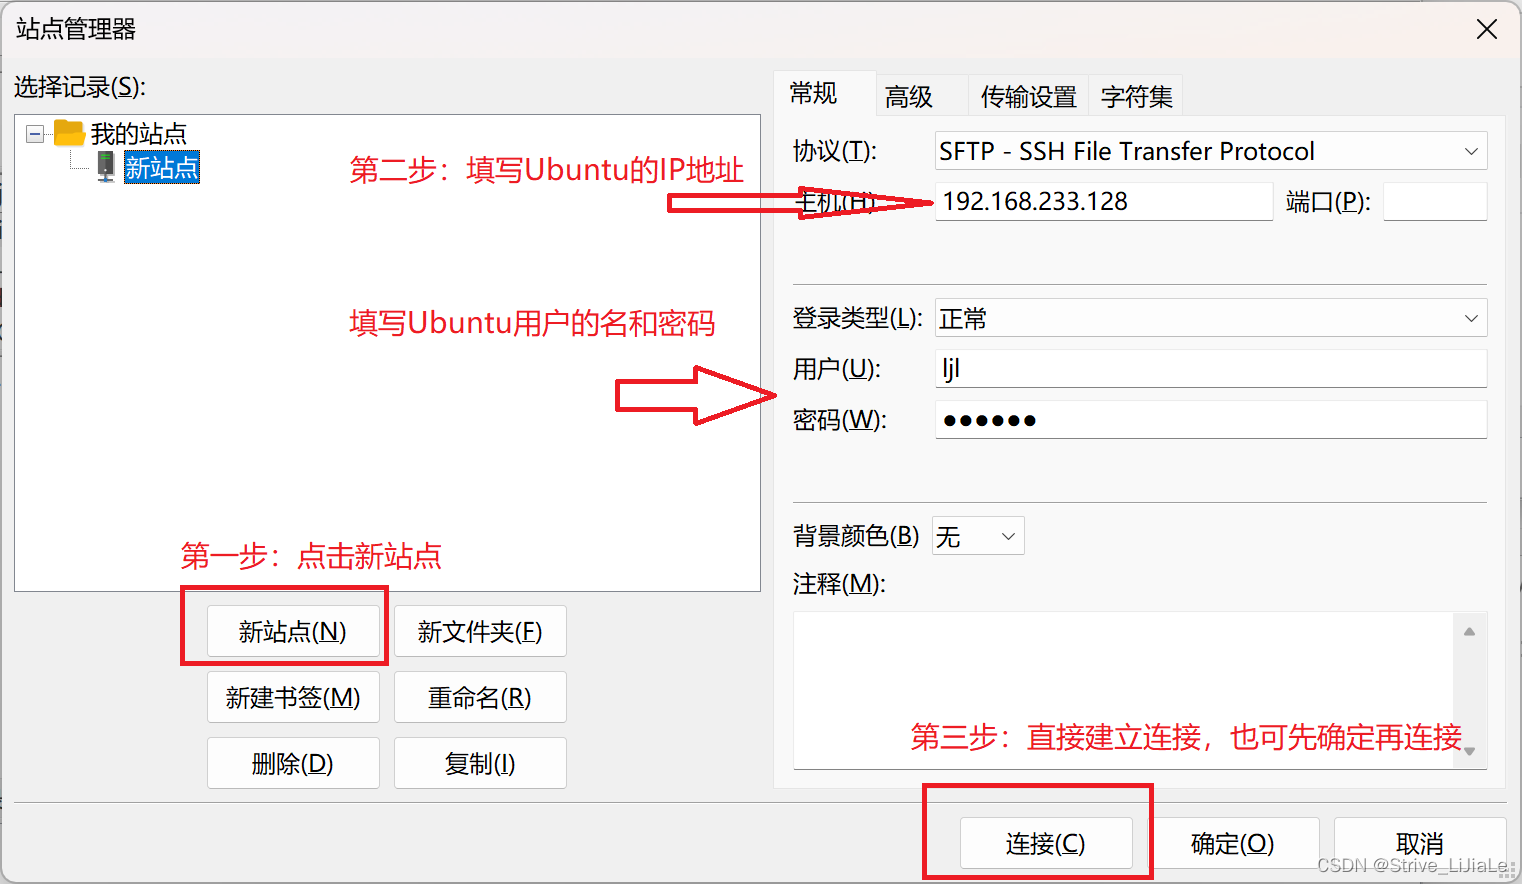Click the 密码 password field
The height and width of the screenshot is (884, 1522).
[x=1211, y=419]
